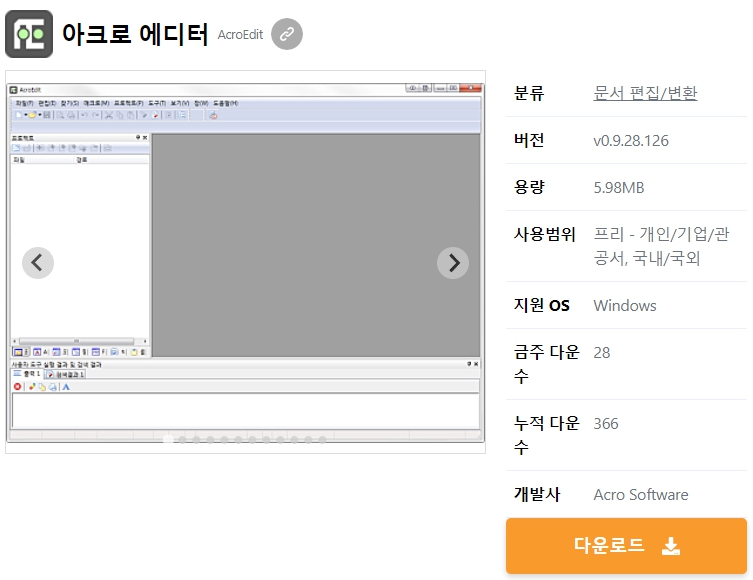Jump to the last carousel dot
Image resolution: width=753 pixels, height=580 pixels.
[x=322, y=439]
